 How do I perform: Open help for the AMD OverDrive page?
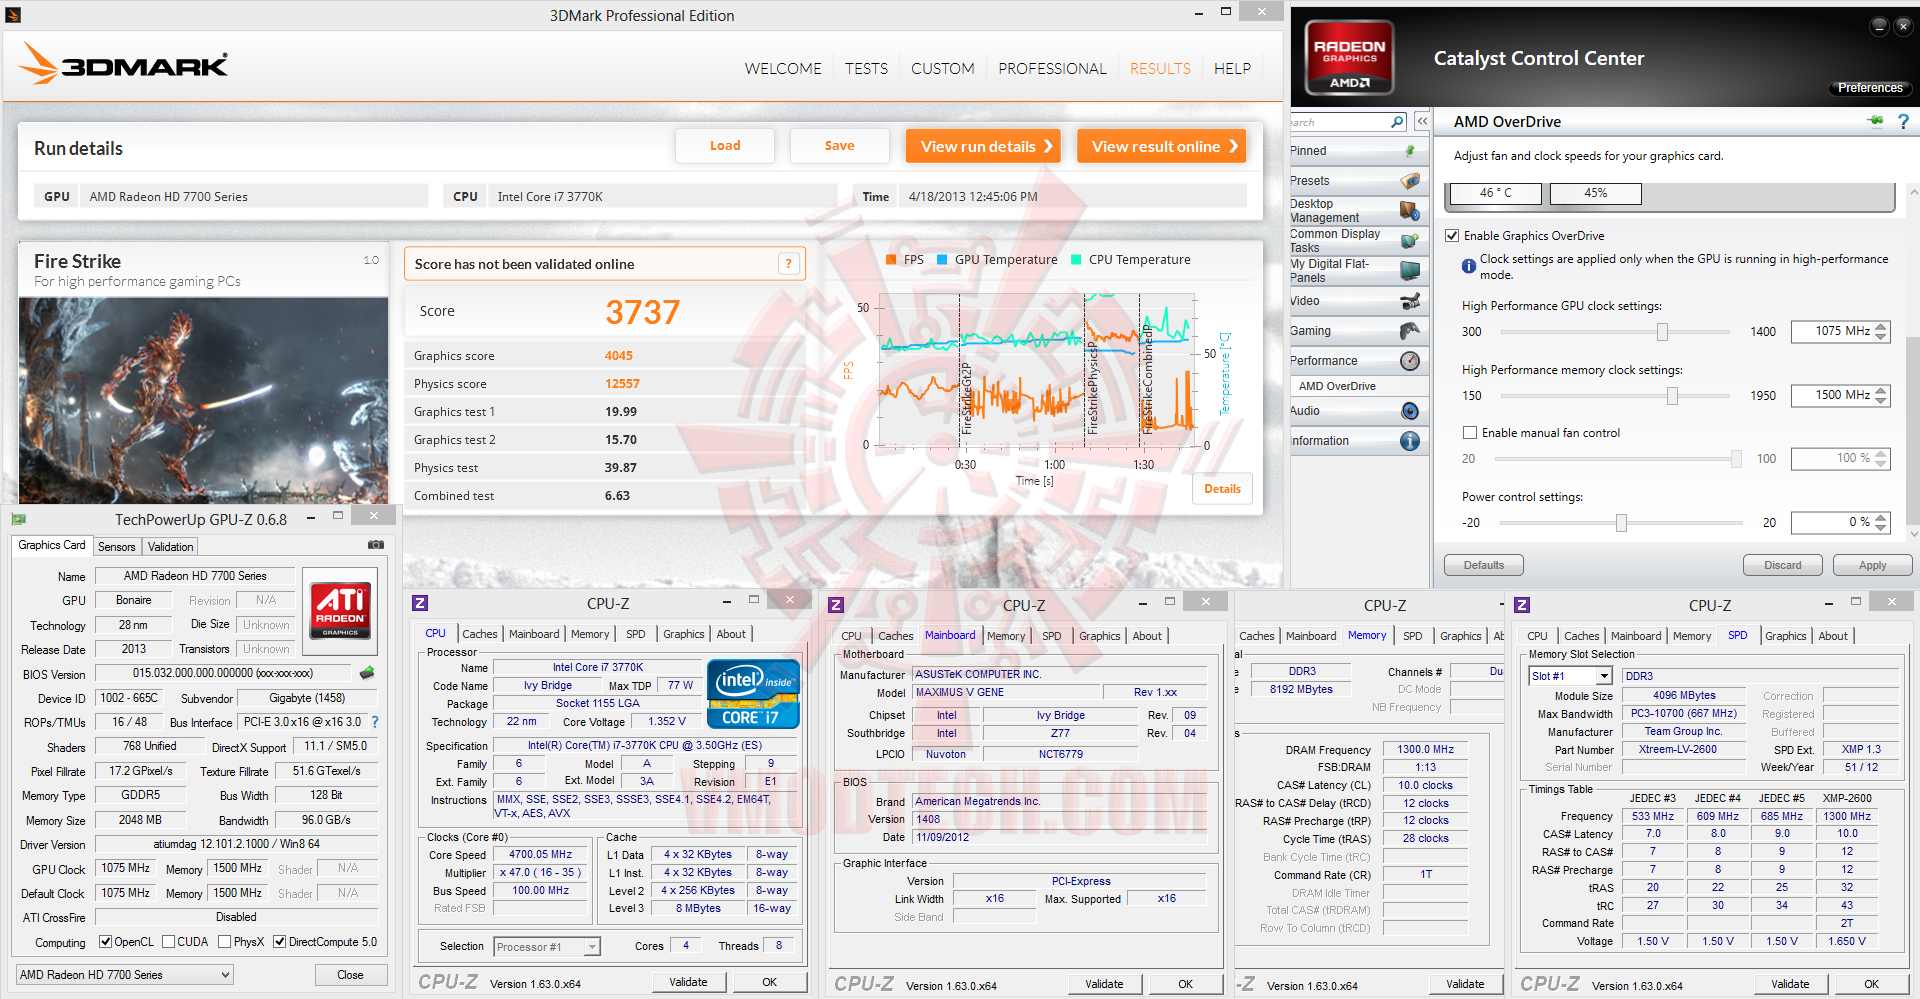point(1903,121)
